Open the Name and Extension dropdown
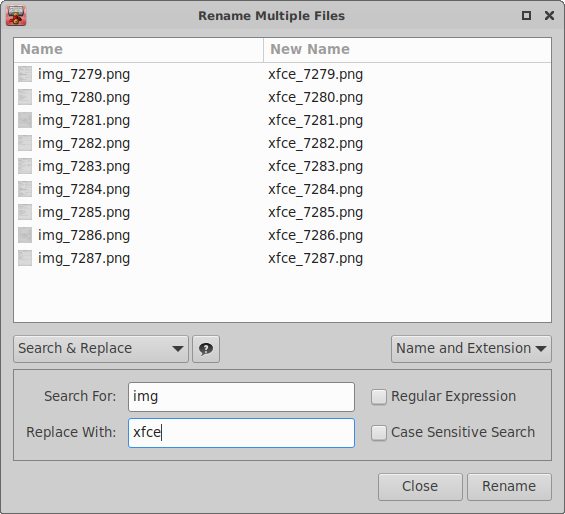The height and width of the screenshot is (514, 565). (x=471, y=349)
